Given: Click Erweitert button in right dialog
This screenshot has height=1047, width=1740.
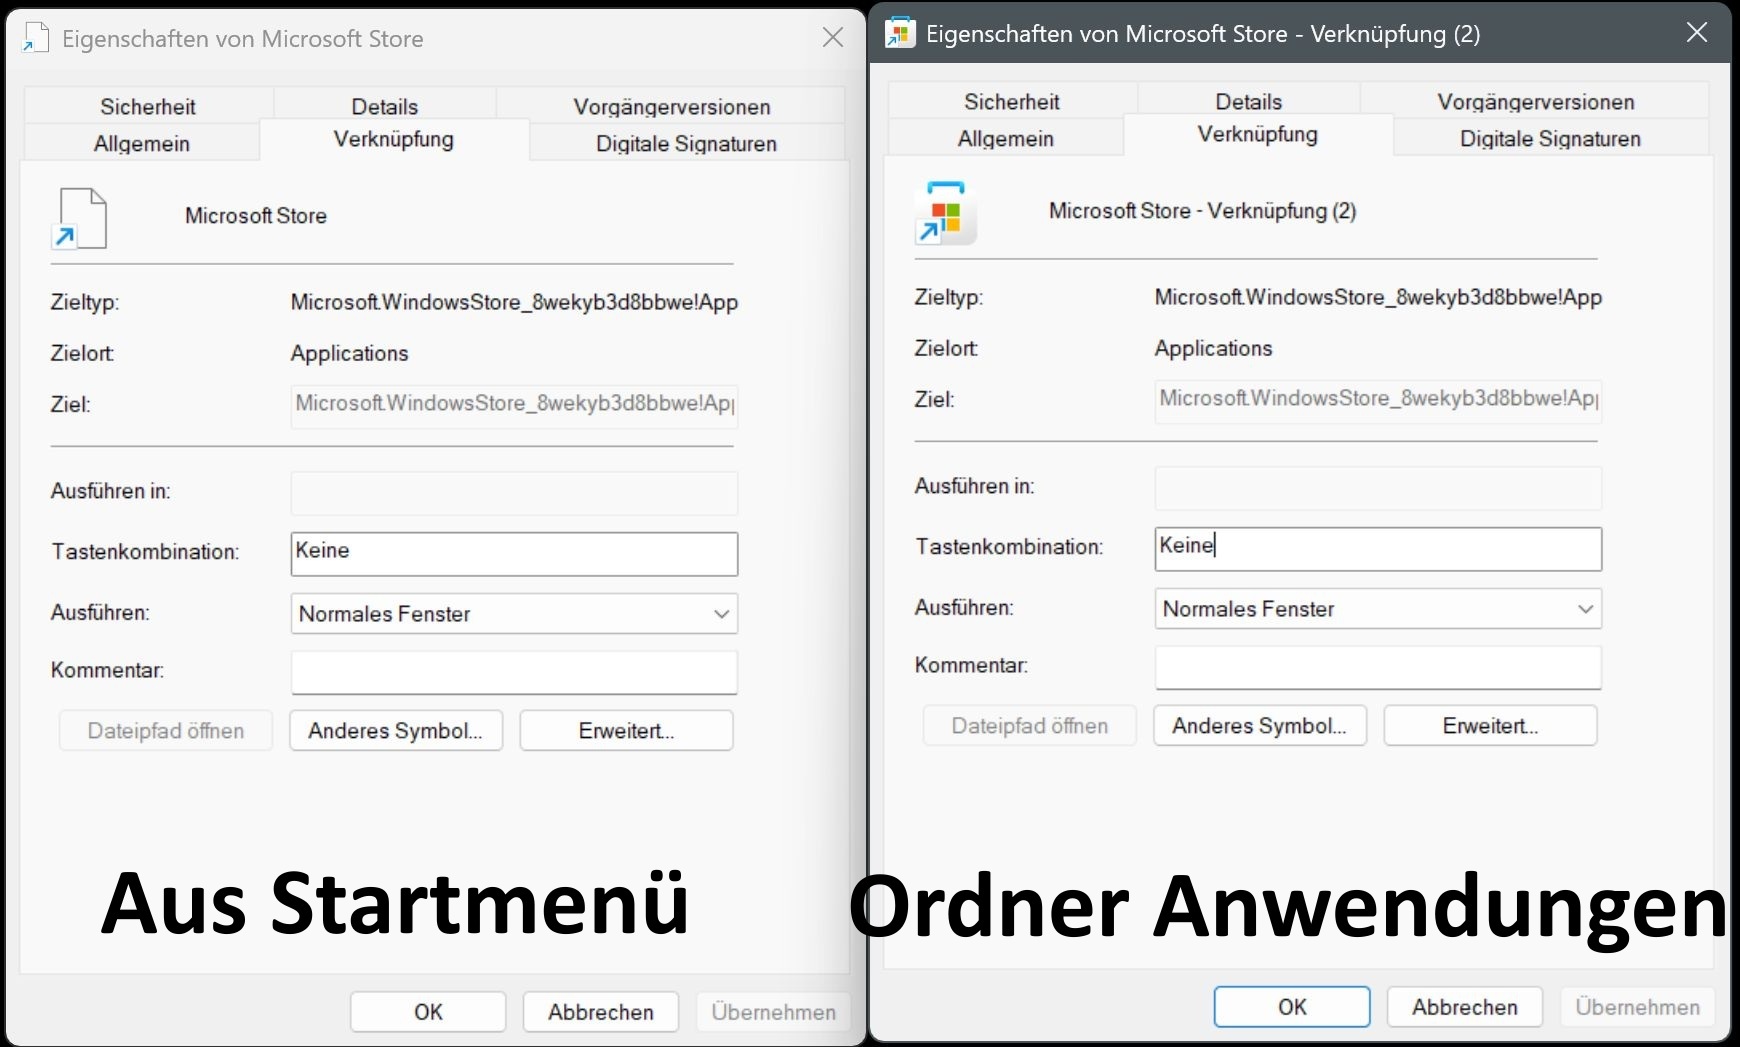Looking at the screenshot, I should point(1489,725).
